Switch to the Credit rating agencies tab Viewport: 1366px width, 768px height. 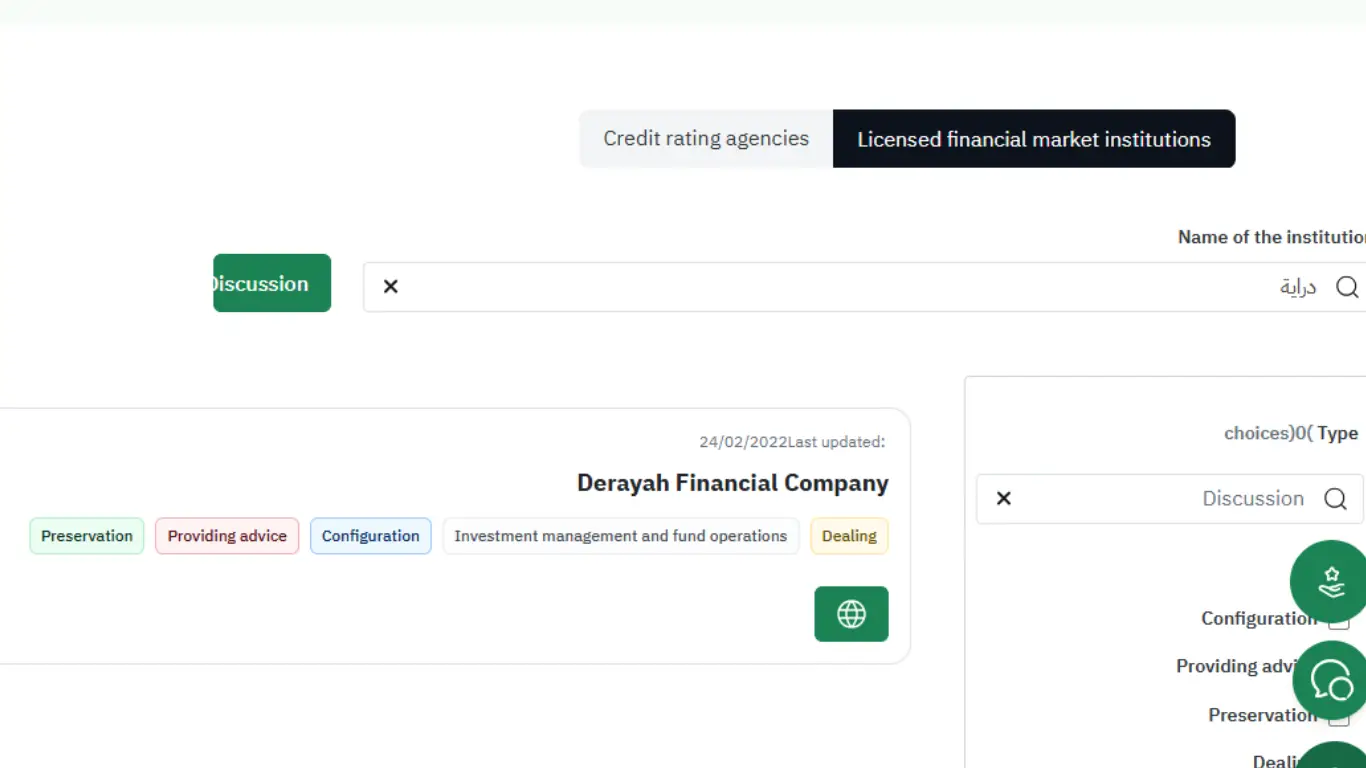tap(706, 139)
